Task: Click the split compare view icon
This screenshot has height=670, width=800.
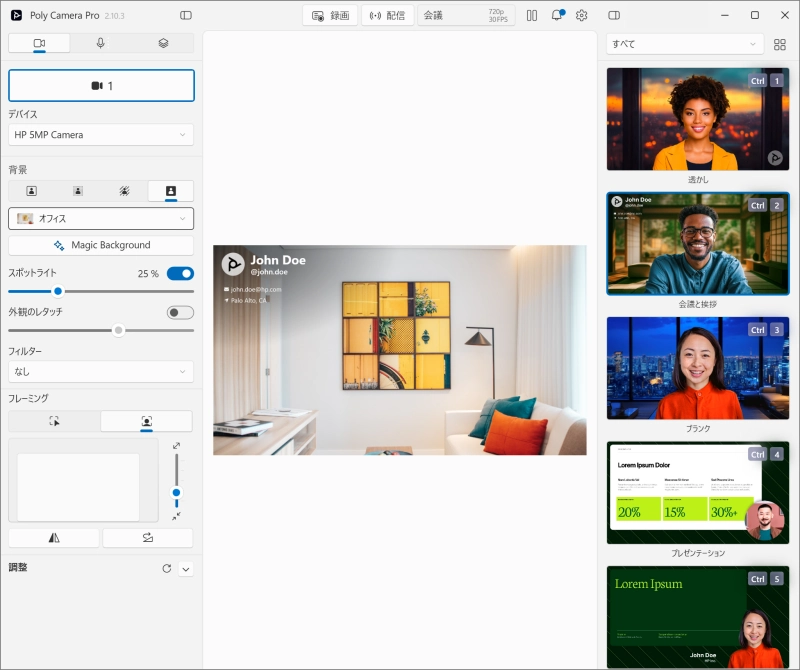Action: pyautogui.click(x=532, y=15)
